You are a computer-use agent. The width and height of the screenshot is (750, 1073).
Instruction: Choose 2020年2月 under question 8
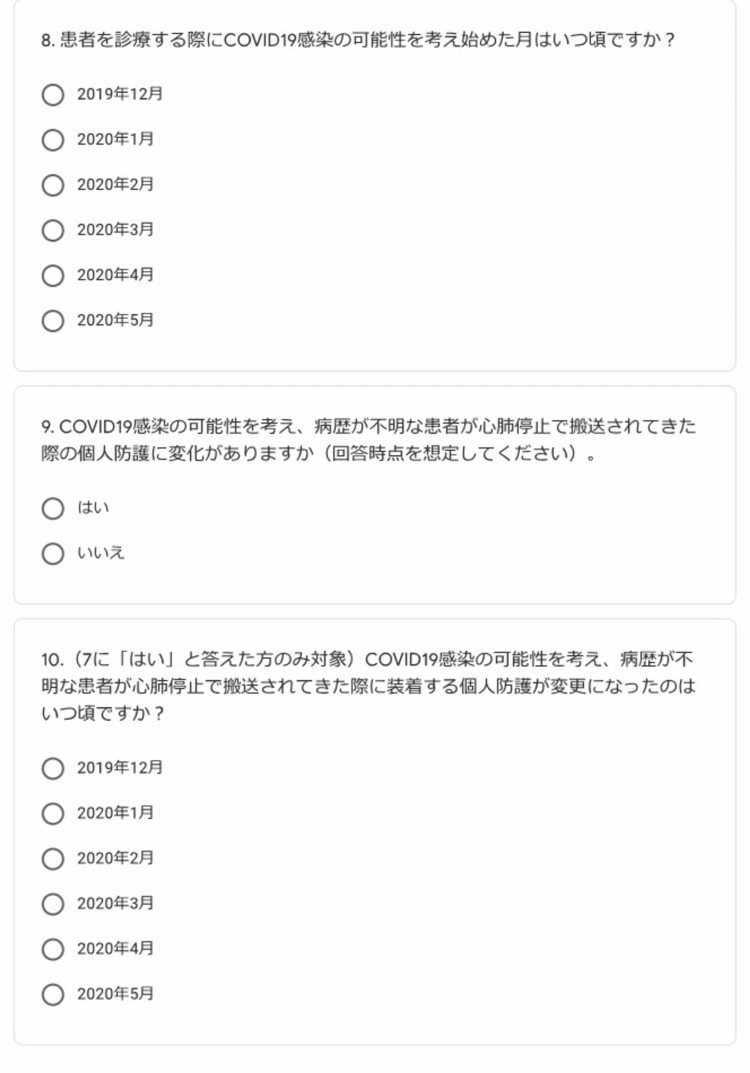point(53,185)
